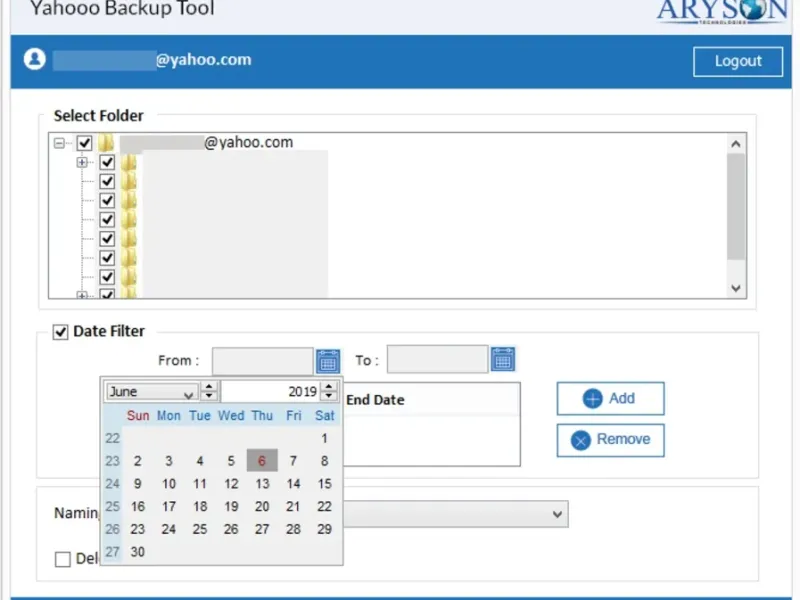Open the To date calendar picker icon
The width and height of the screenshot is (800, 600).
(503, 359)
